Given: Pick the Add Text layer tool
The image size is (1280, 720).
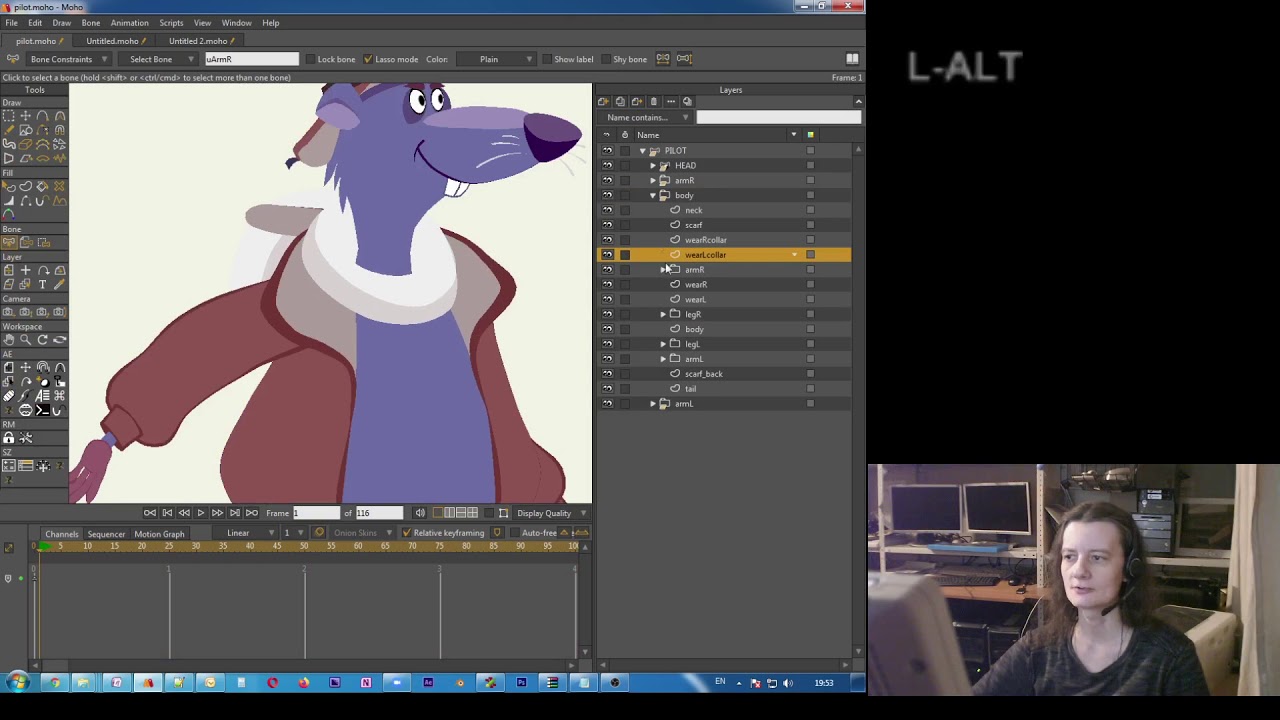Looking at the screenshot, I should 43,285.
